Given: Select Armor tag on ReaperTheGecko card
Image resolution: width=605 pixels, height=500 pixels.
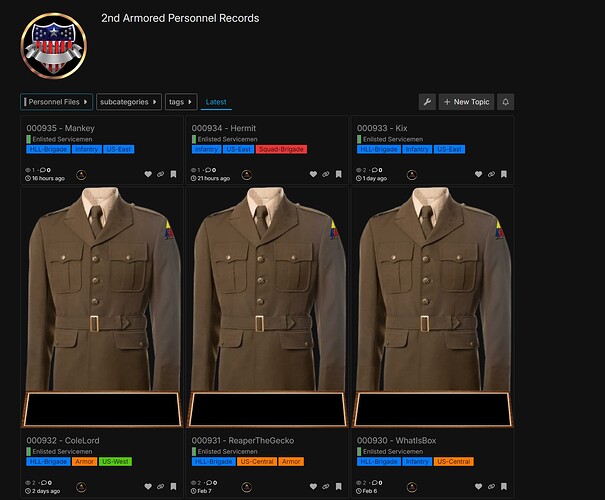Looking at the screenshot, I should click(x=291, y=461).
